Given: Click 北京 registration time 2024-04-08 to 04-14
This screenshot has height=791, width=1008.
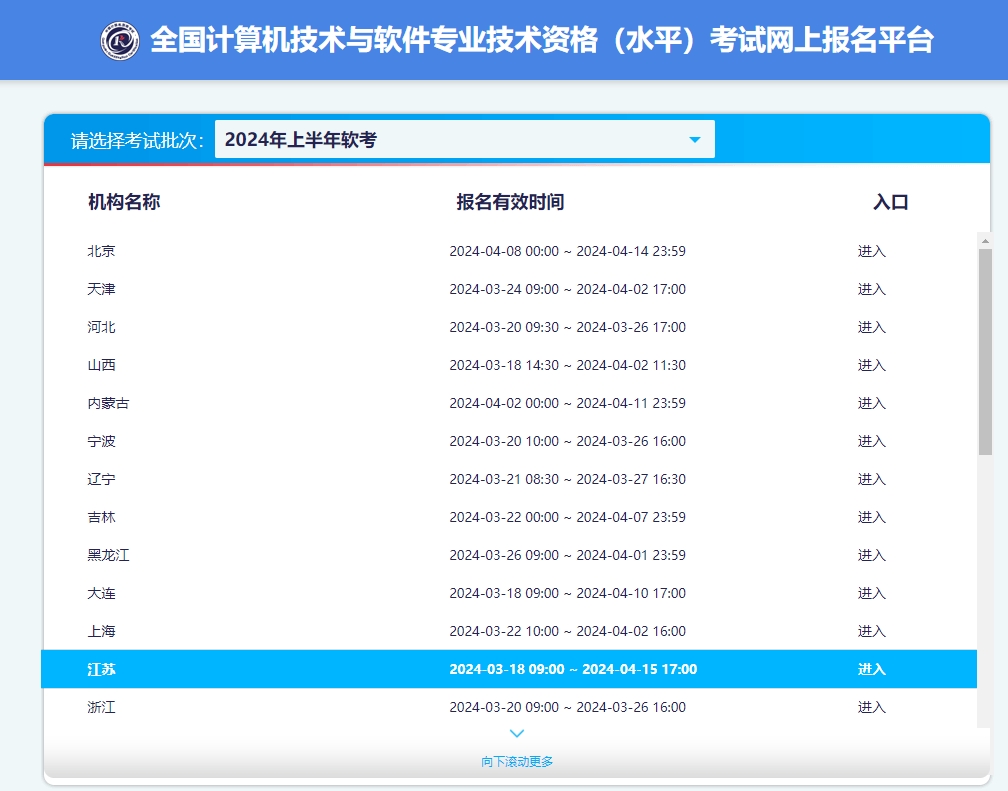Looking at the screenshot, I should [568, 251].
